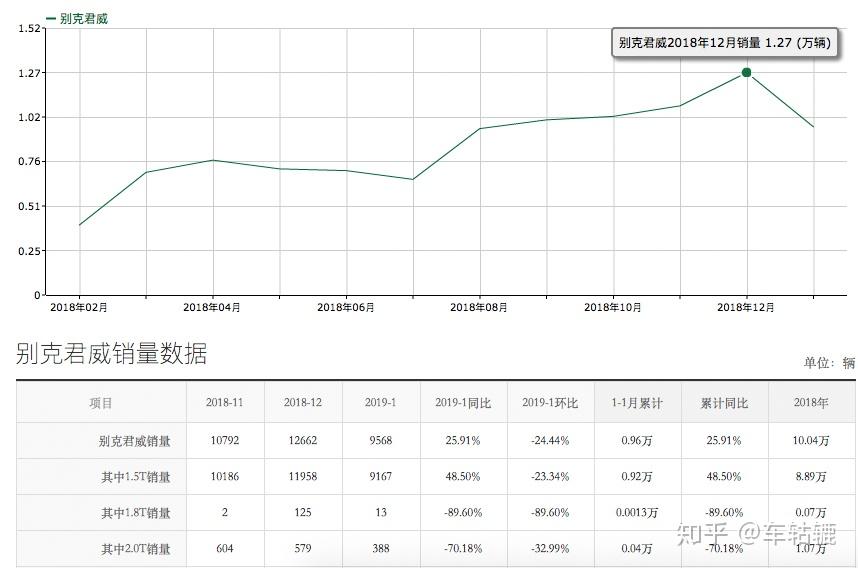Click the 2018年02月 axis label

(x=79, y=308)
